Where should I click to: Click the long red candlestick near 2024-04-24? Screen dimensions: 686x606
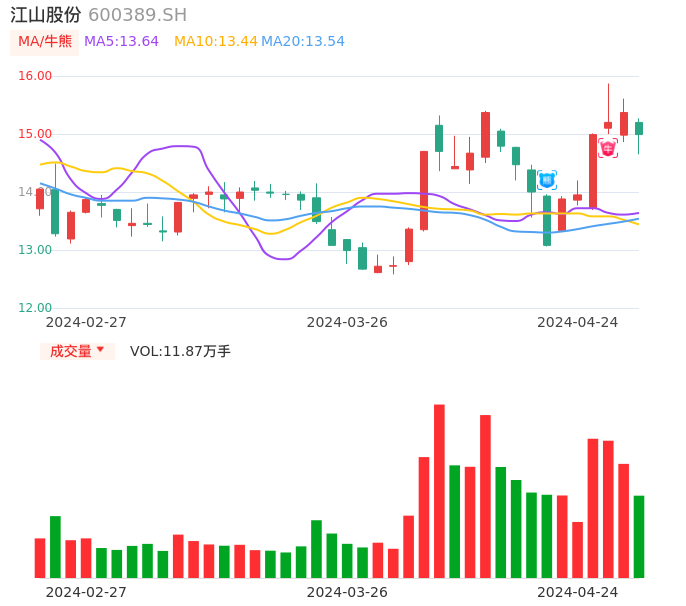pos(593,171)
